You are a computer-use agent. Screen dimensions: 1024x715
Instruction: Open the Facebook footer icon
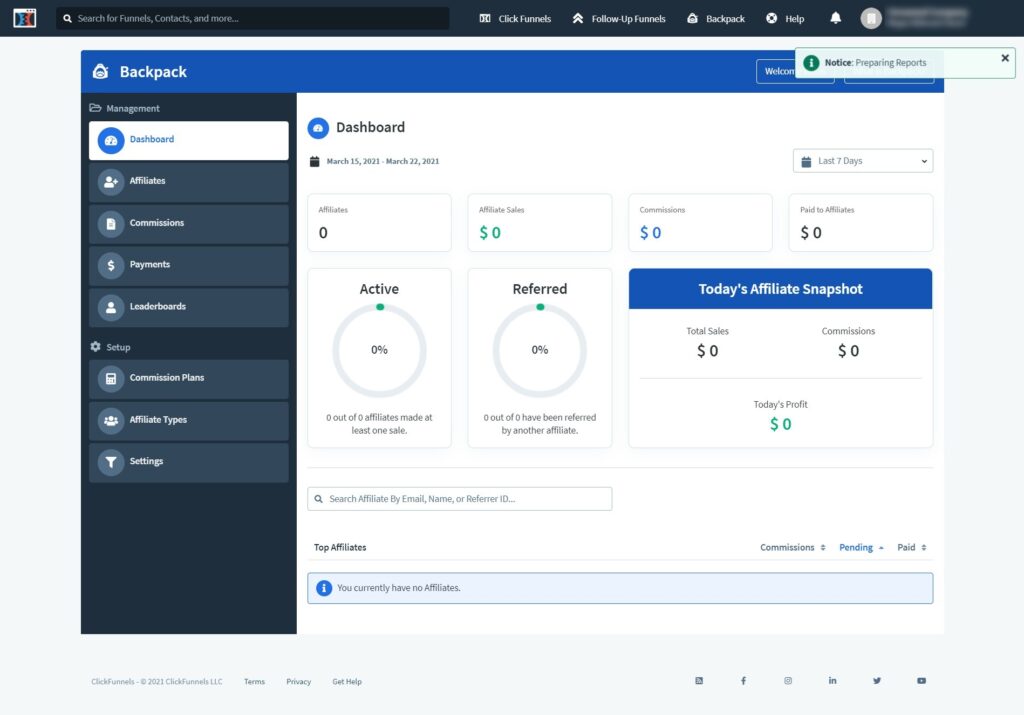click(743, 680)
